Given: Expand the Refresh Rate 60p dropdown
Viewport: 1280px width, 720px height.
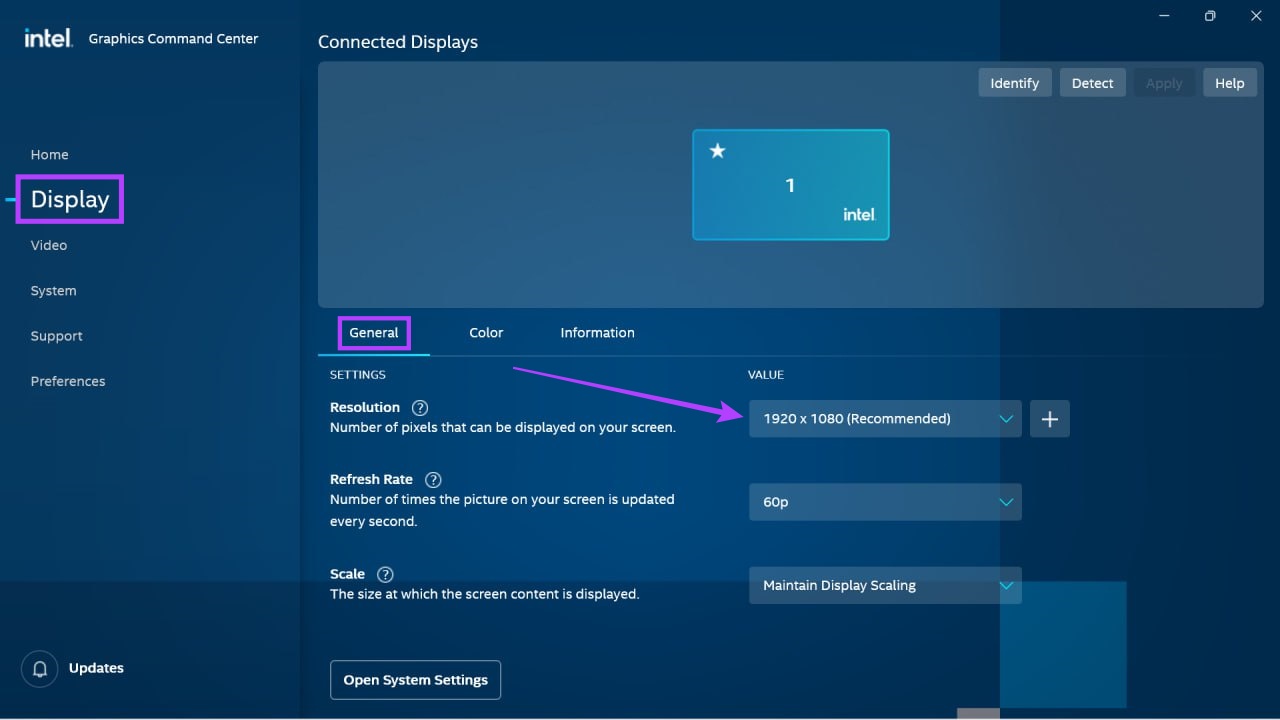Looking at the screenshot, I should coord(885,502).
